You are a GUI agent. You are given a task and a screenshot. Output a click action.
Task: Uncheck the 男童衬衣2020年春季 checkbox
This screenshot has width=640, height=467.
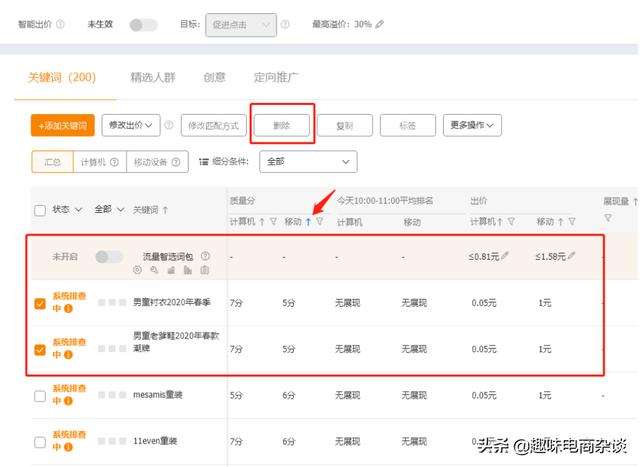[x=40, y=303]
